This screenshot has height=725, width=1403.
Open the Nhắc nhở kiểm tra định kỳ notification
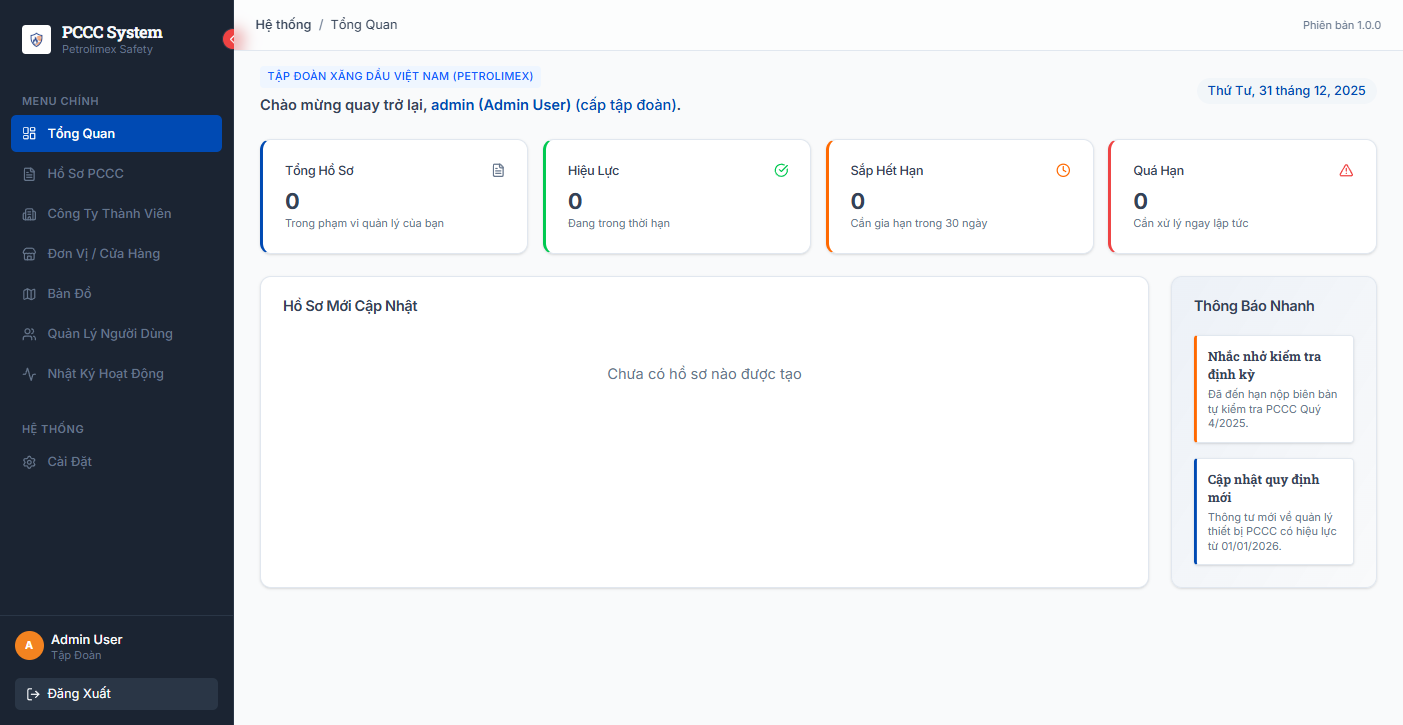point(1274,389)
